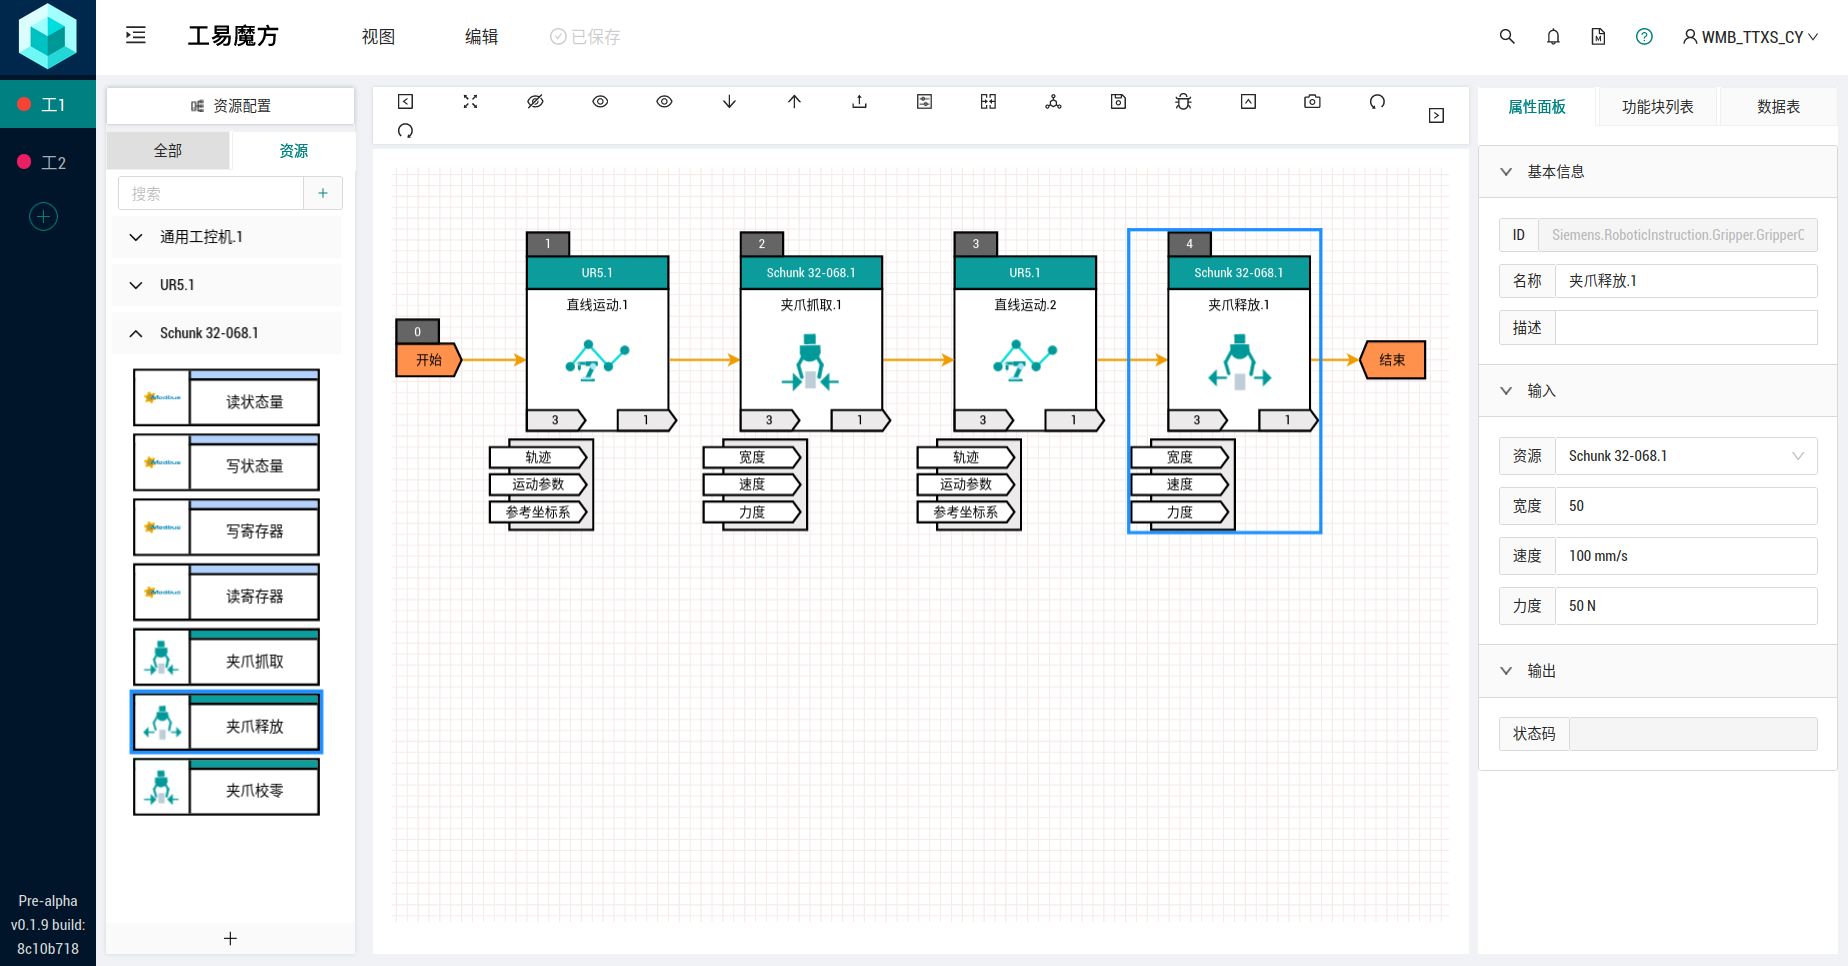The width and height of the screenshot is (1848, 966).
Task: Click the clockwise redo arrow icon
Action: [405, 131]
